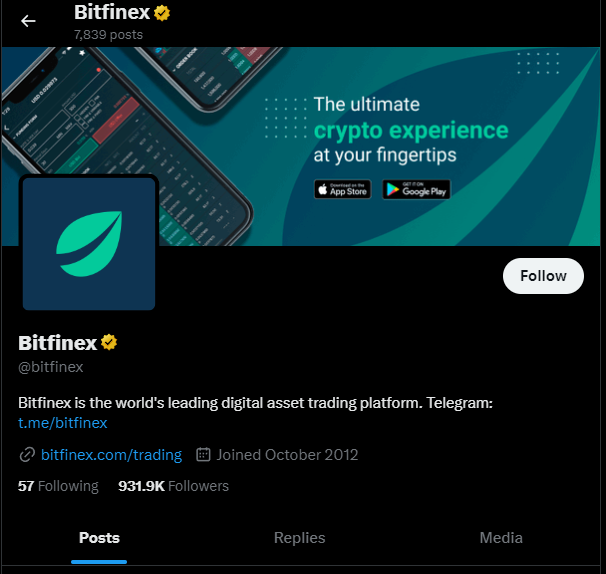View the 57 Following list
The width and height of the screenshot is (606, 574).
coord(58,486)
